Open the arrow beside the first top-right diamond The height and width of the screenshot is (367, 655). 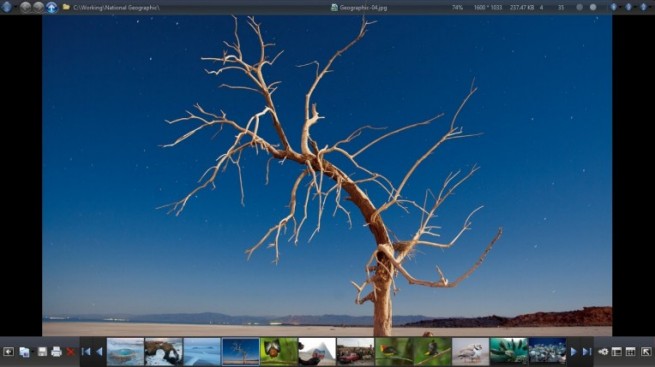pyautogui.click(x=620, y=8)
